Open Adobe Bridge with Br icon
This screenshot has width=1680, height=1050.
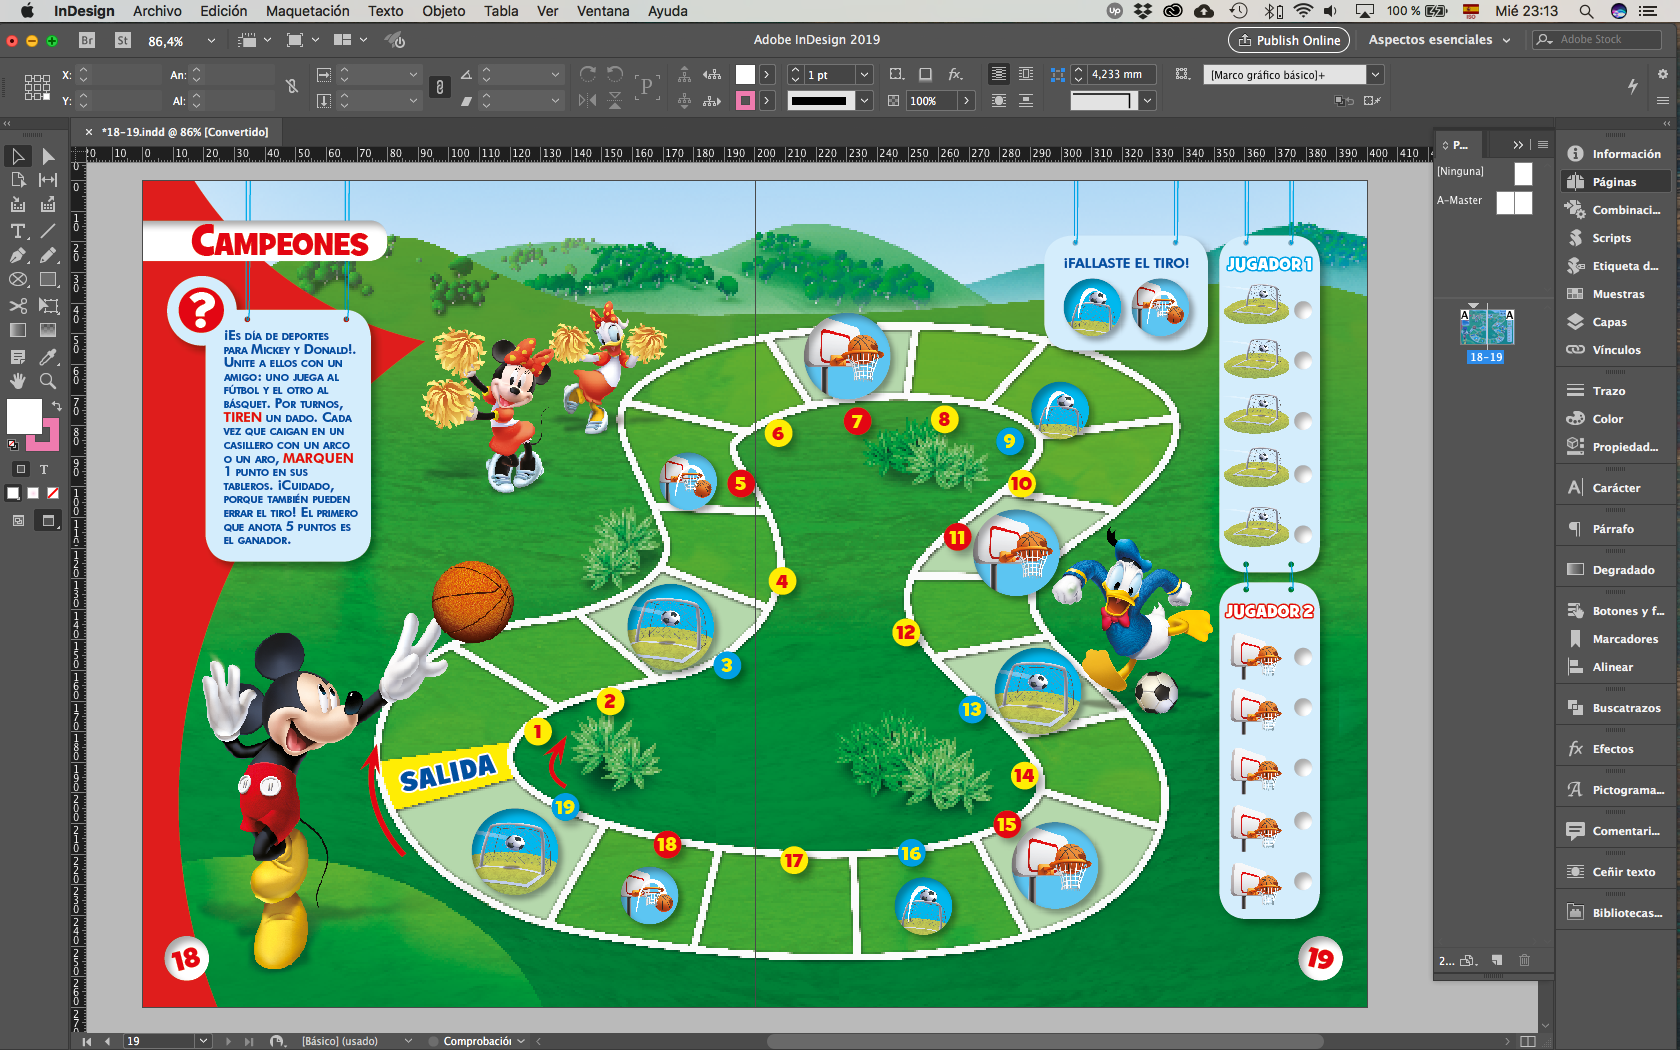pos(87,40)
